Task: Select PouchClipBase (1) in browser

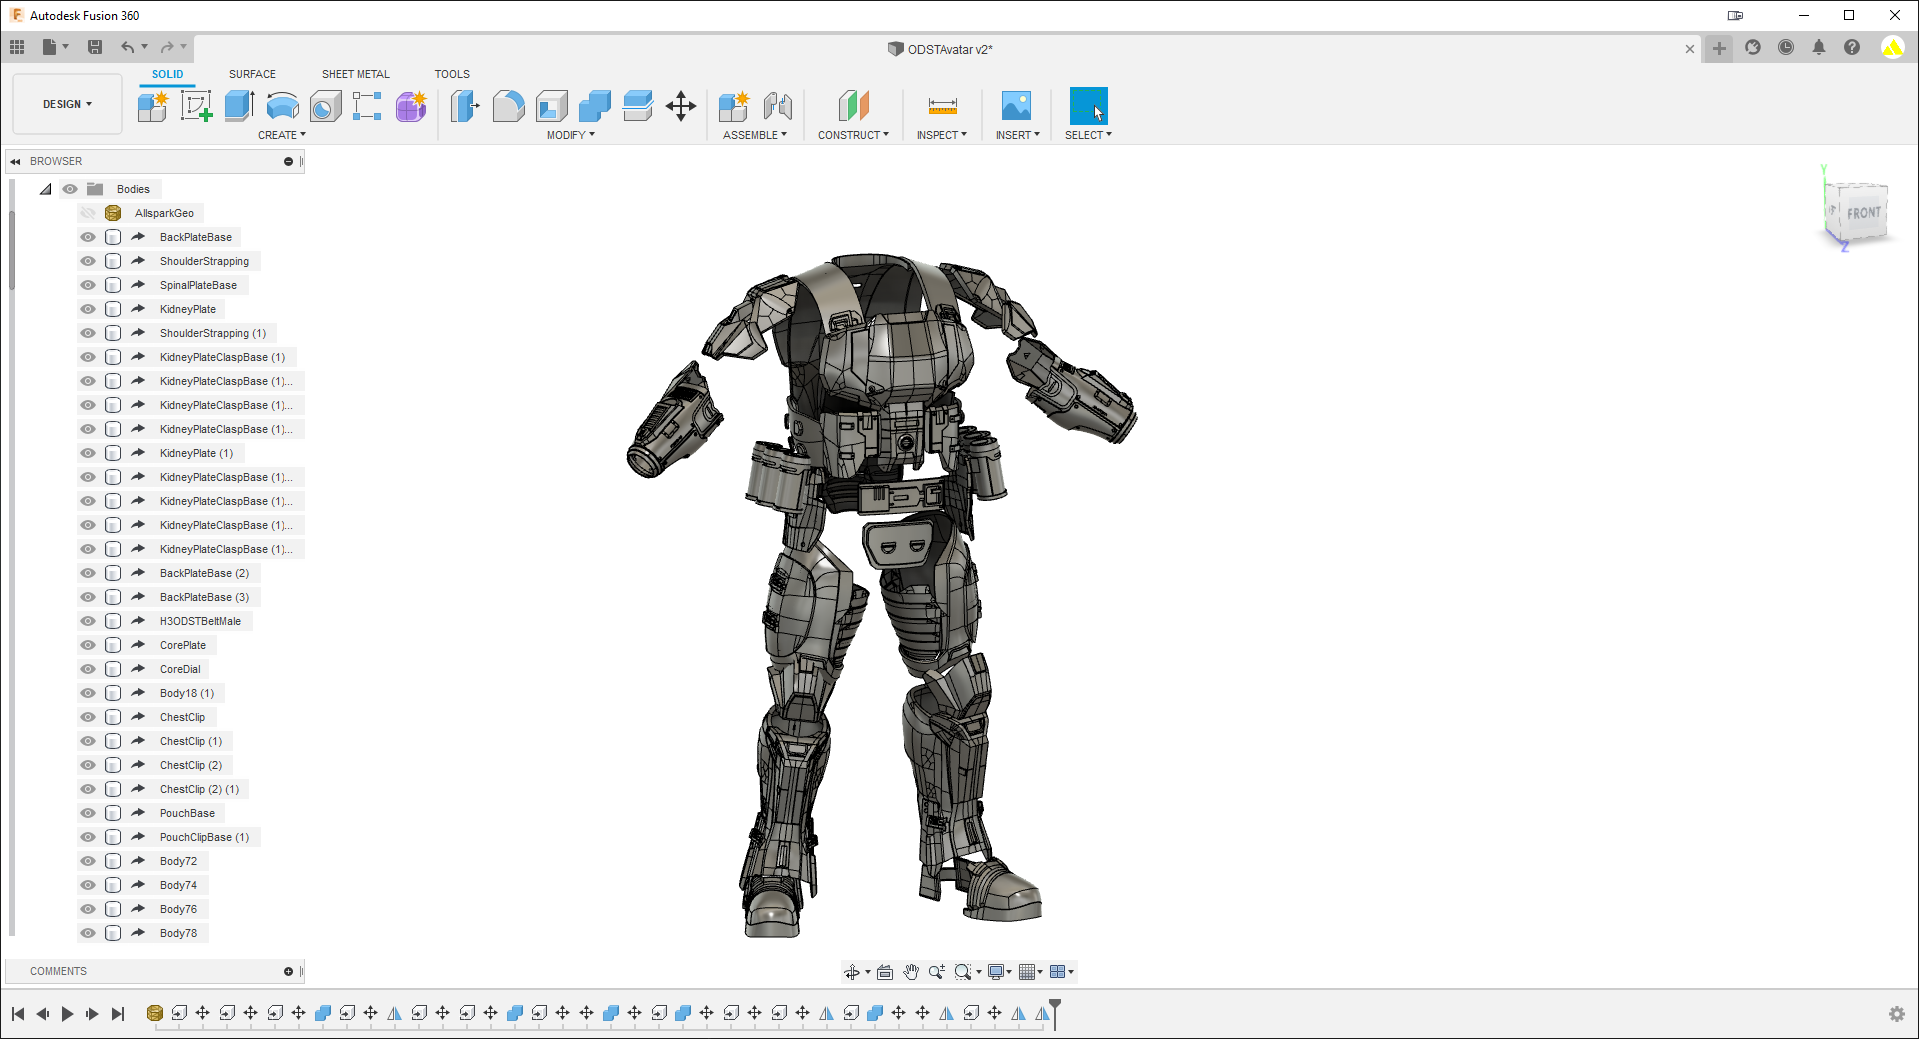Action: [x=204, y=837]
